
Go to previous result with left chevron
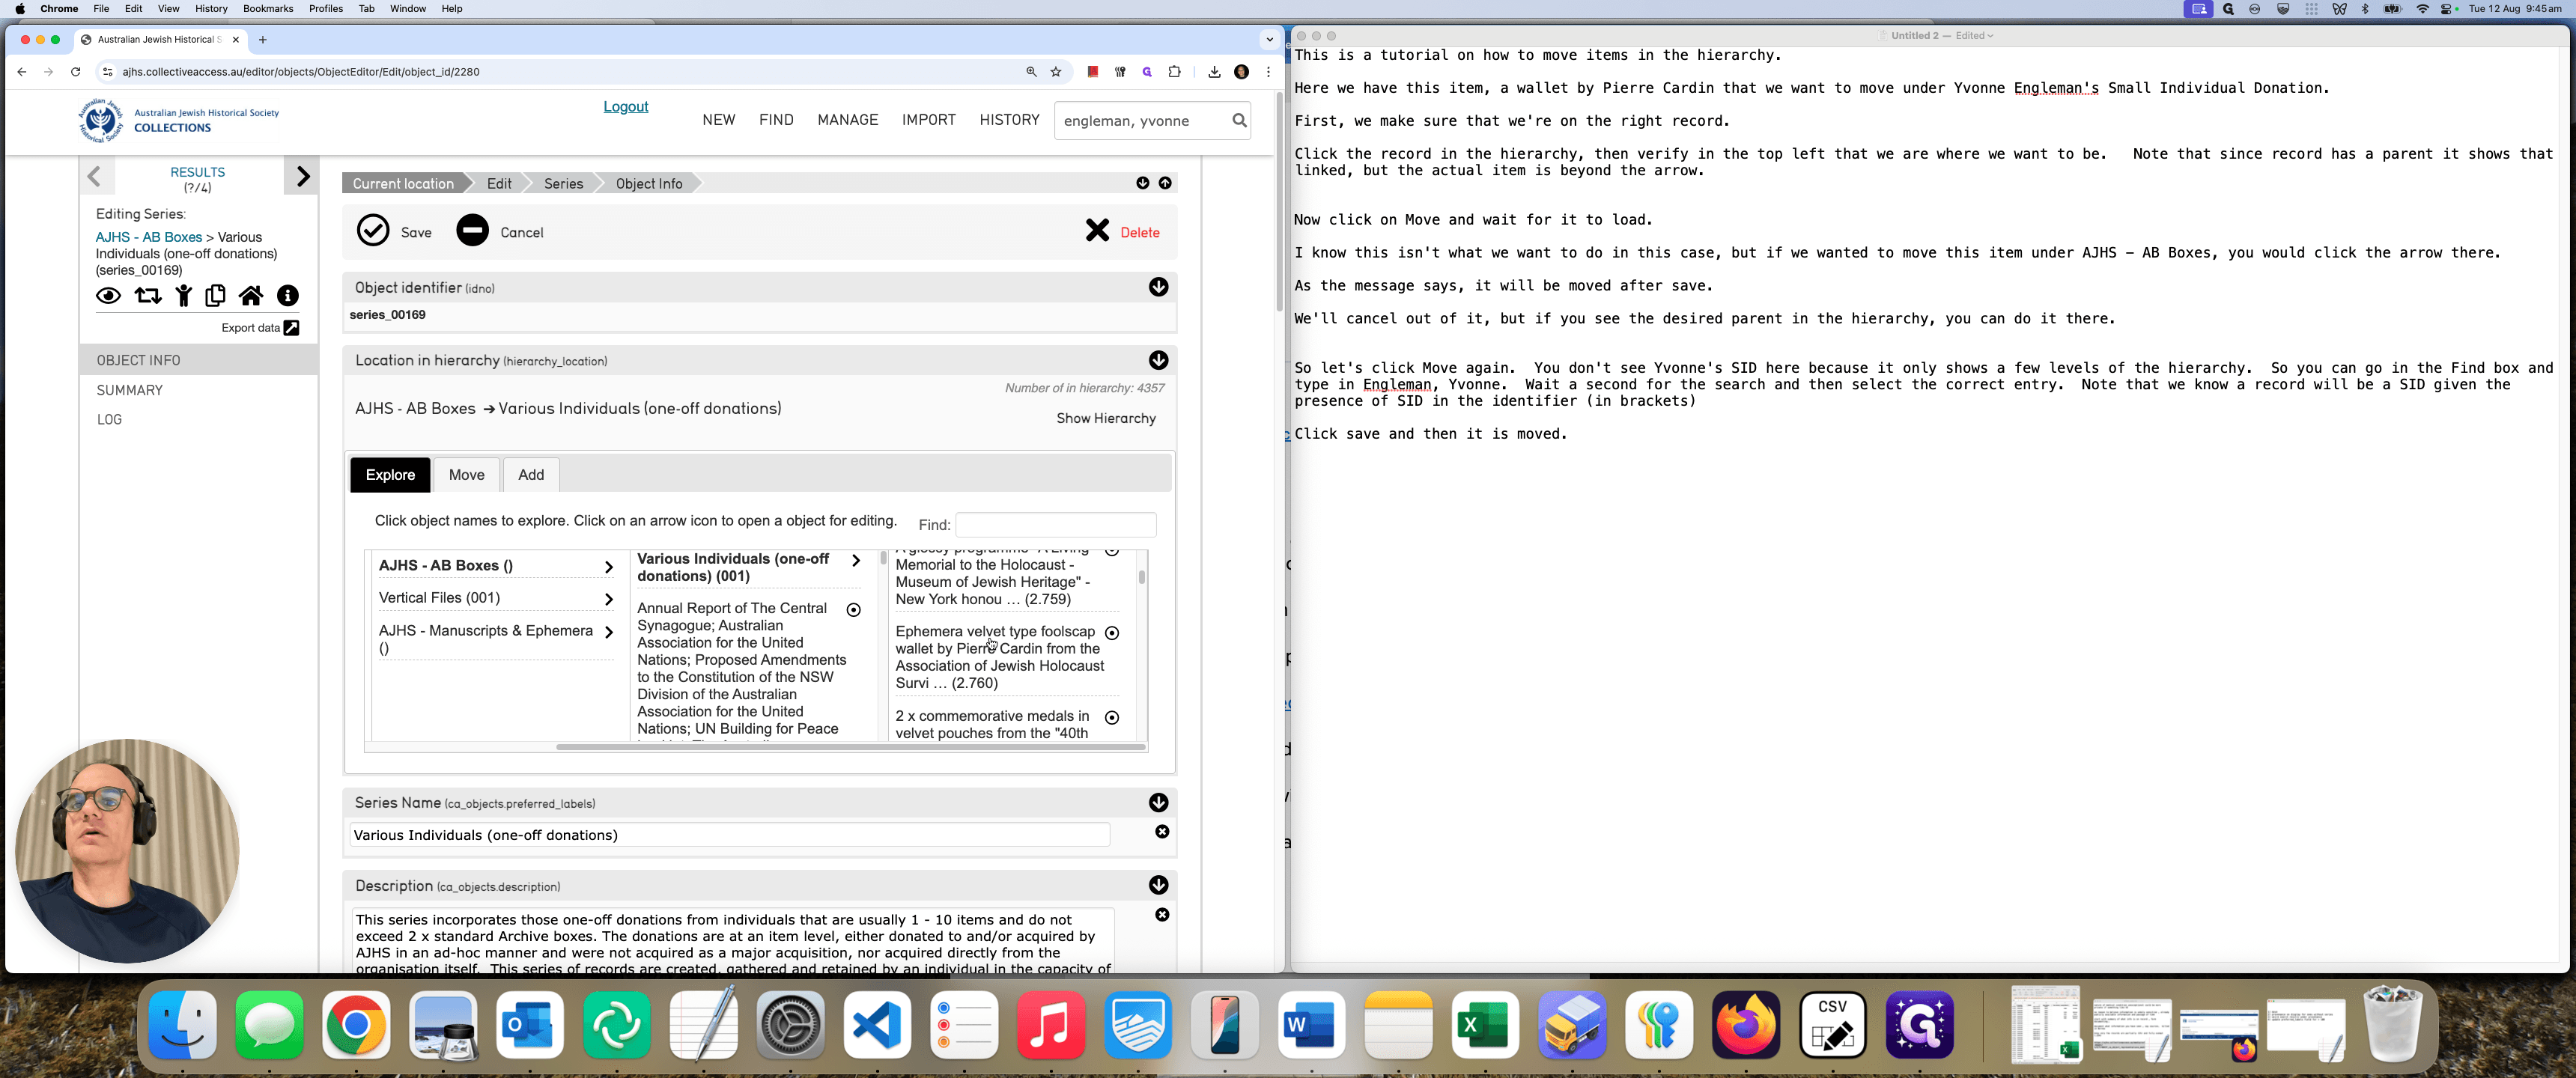tap(95, 177)
